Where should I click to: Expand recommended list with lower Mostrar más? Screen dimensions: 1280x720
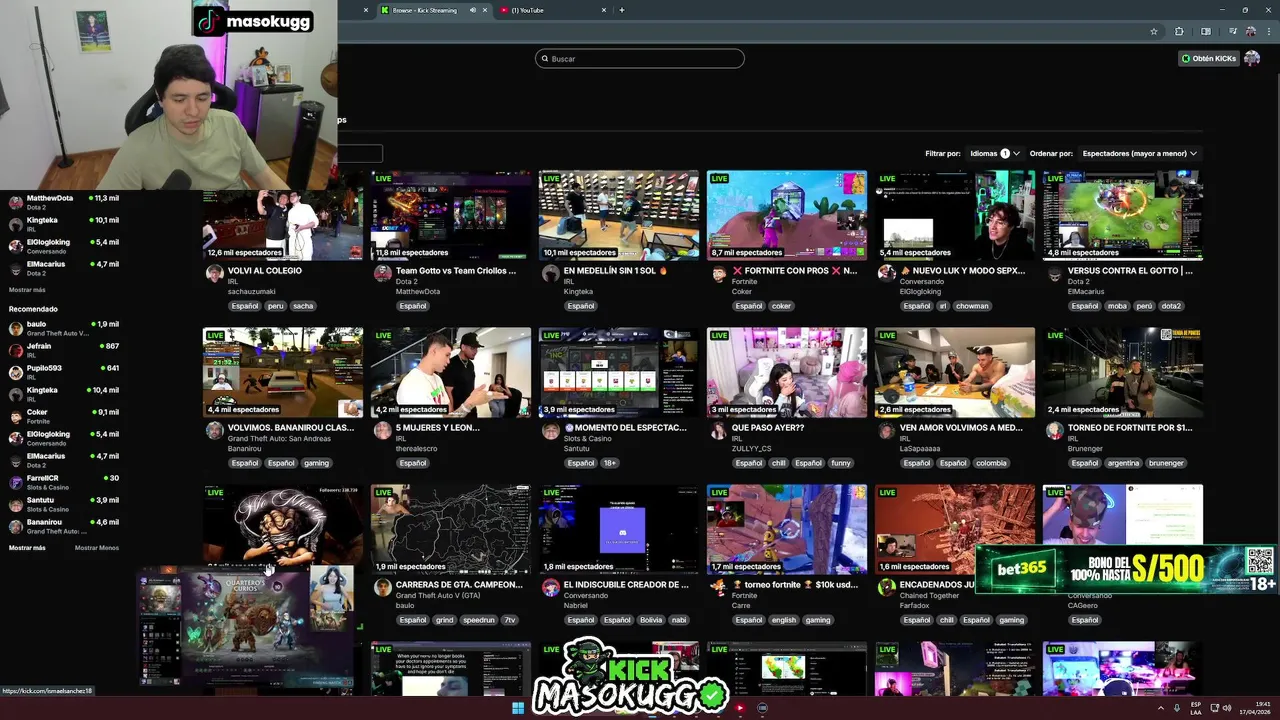[27, 548]
